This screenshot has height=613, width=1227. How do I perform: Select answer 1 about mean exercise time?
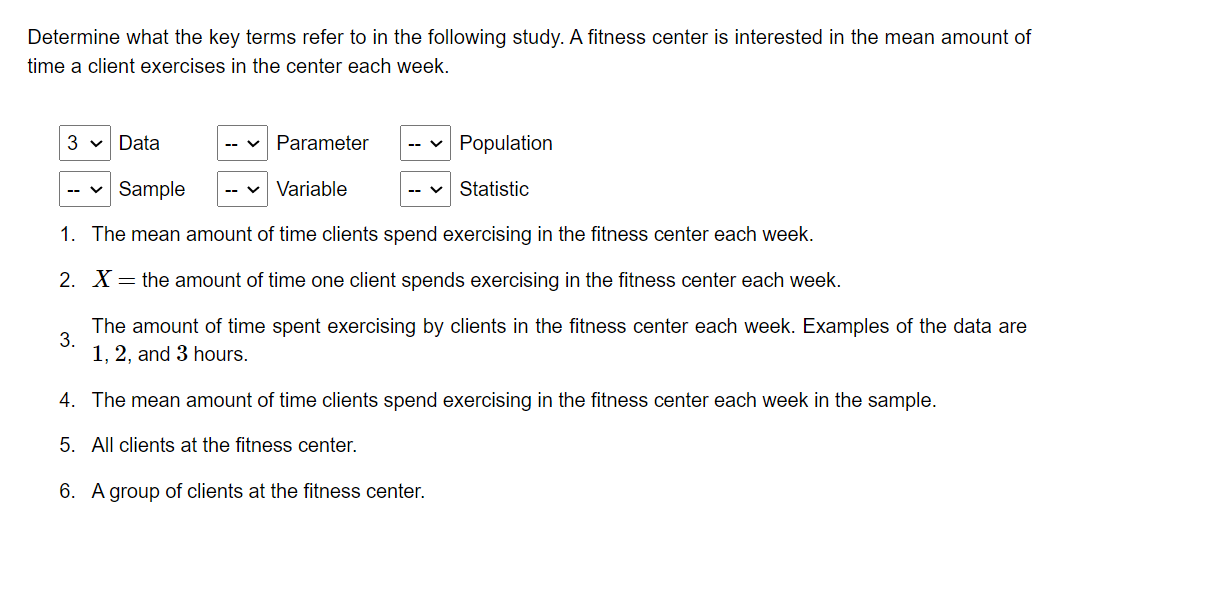coord(452,234)
